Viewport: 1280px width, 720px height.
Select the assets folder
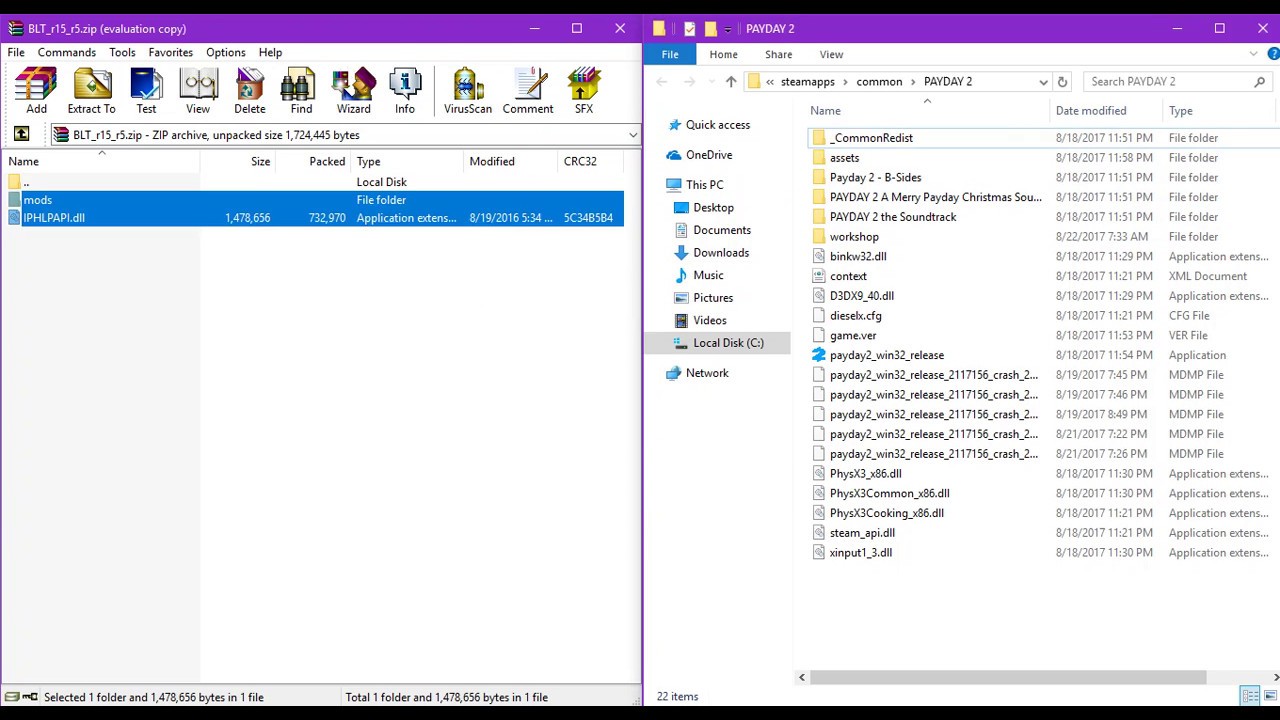pos(844,158)
